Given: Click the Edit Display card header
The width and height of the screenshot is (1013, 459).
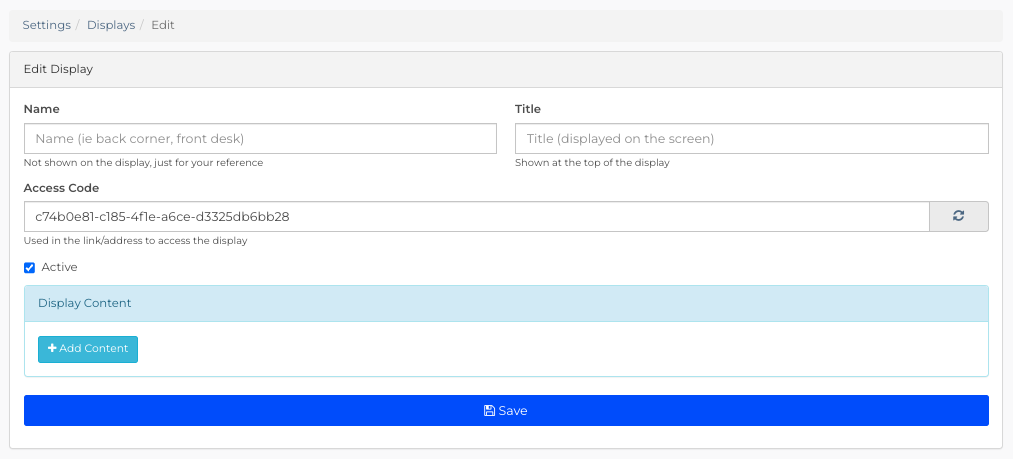Looking at the screenshot, I should coord(506,69).
